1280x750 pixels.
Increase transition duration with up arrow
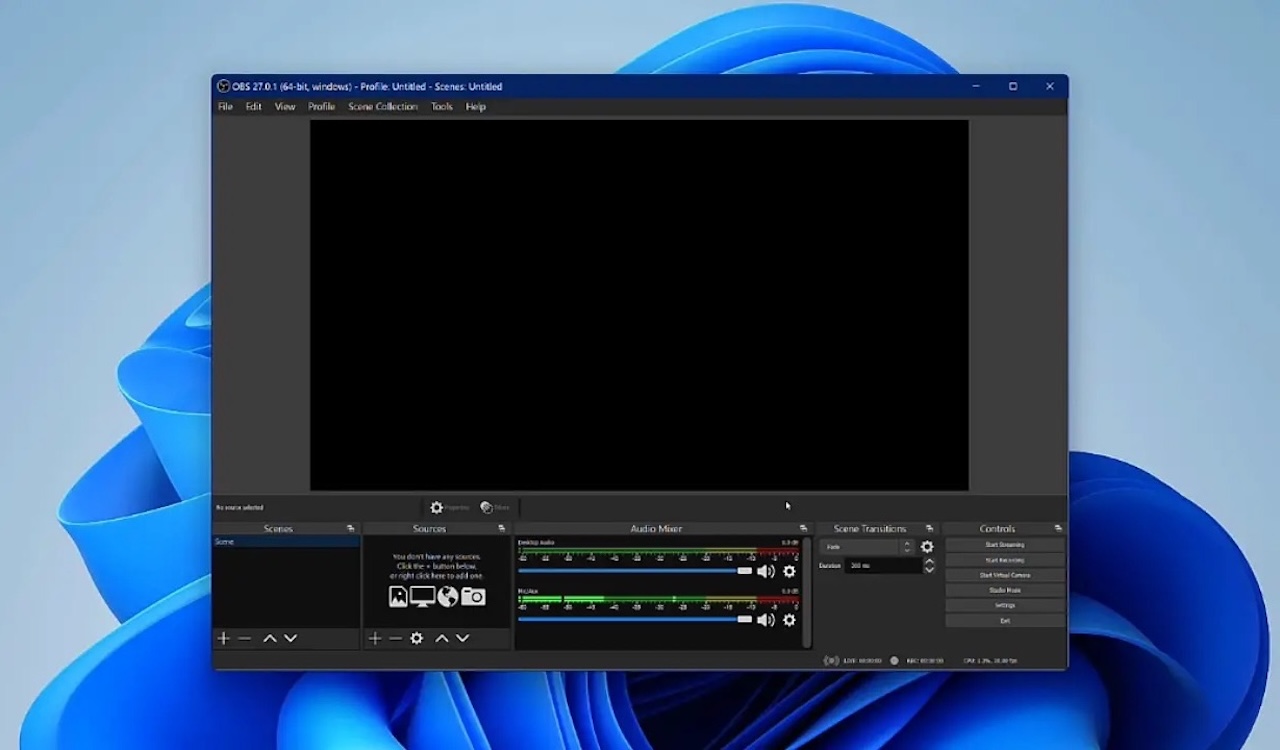click(929, 562)
